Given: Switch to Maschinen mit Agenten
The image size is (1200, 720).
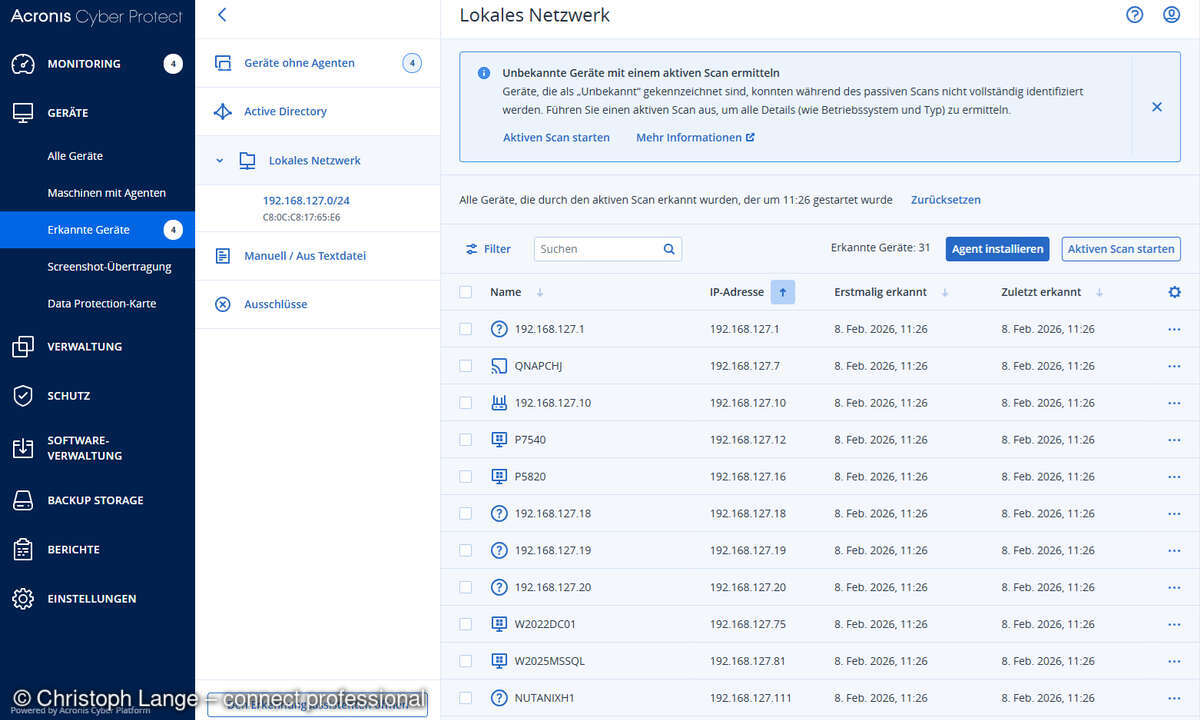Looking at the screenshot, I should (110, 192).
